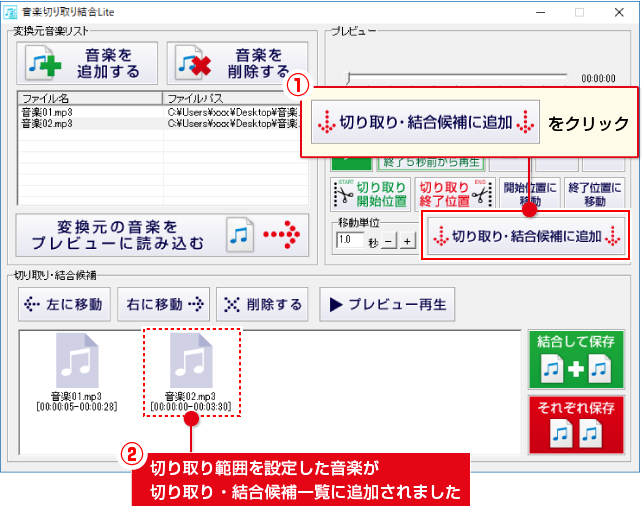Image resolution: width=642 pixels, height=508 pixels.
Task: Click the 結合して保存 green button
Action: 576,360
